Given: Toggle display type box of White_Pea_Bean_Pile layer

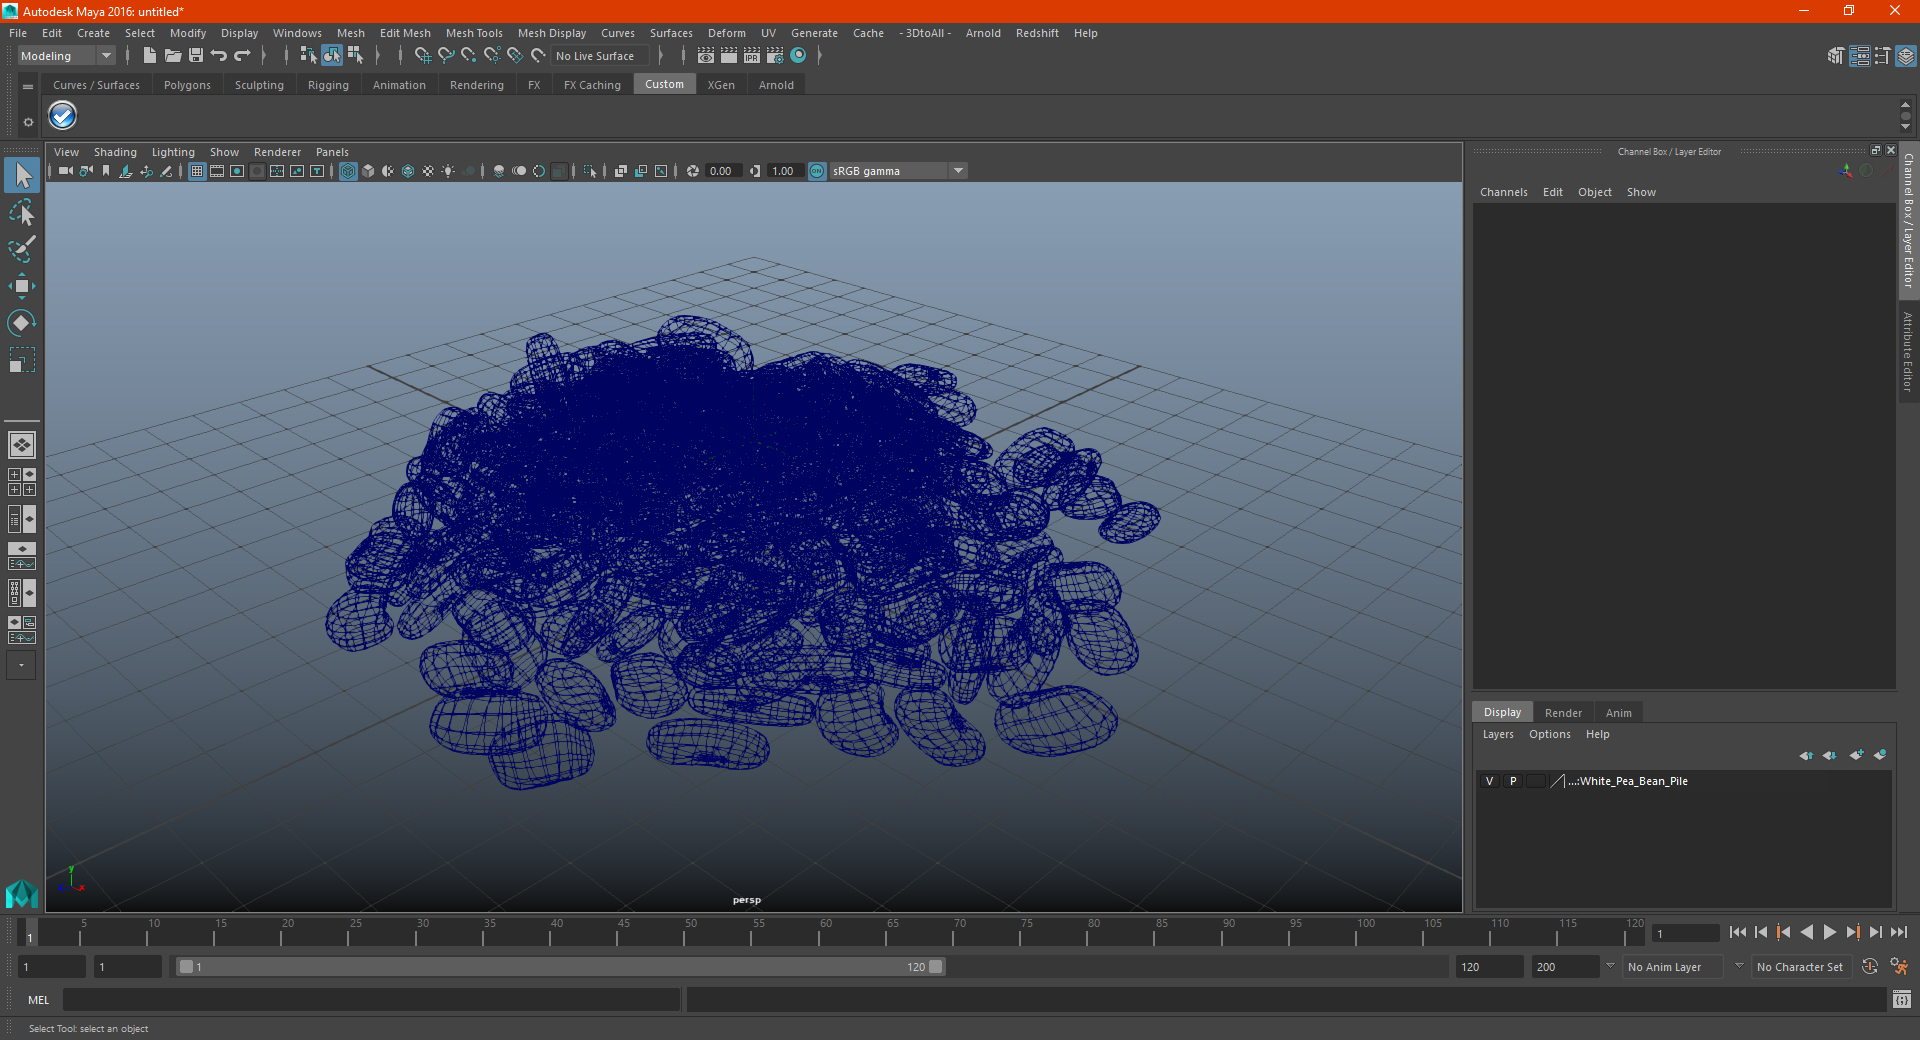Looking at the screenshot, I should (1536, 781).
